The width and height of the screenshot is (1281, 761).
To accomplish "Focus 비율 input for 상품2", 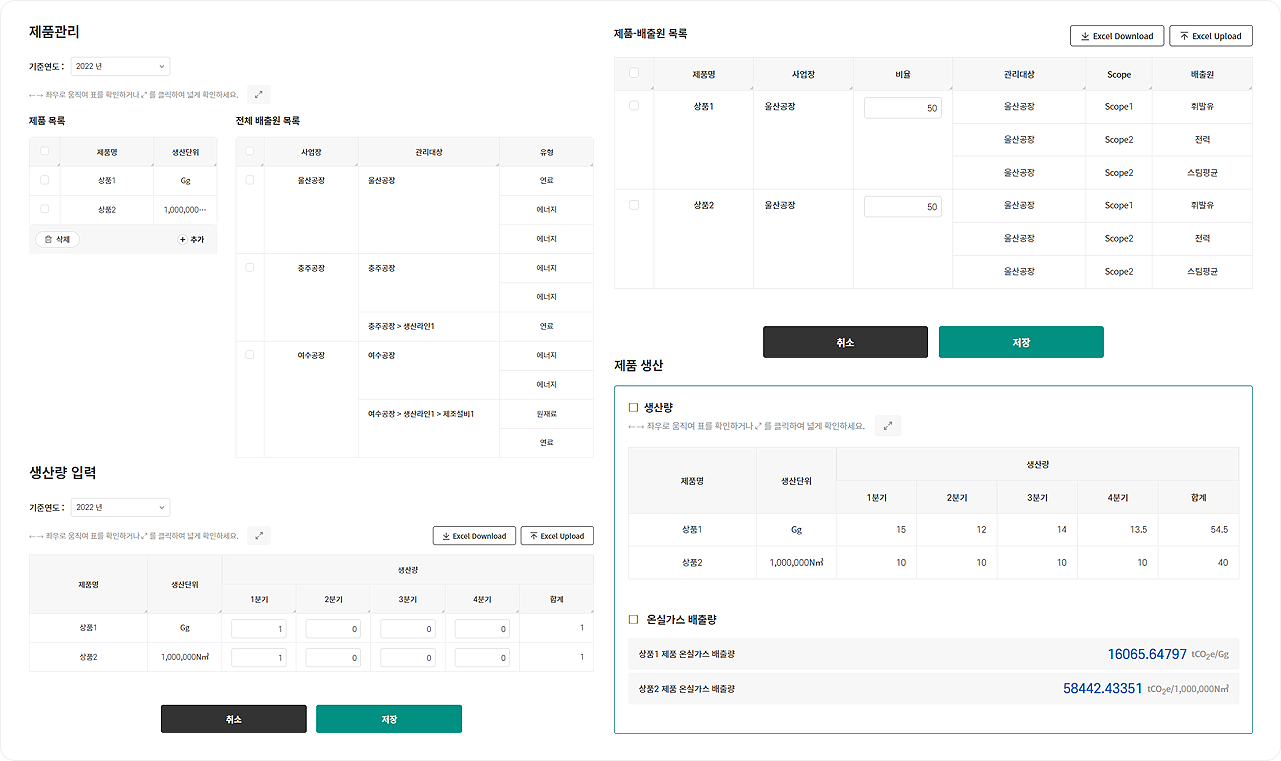I will coord(903,206).
